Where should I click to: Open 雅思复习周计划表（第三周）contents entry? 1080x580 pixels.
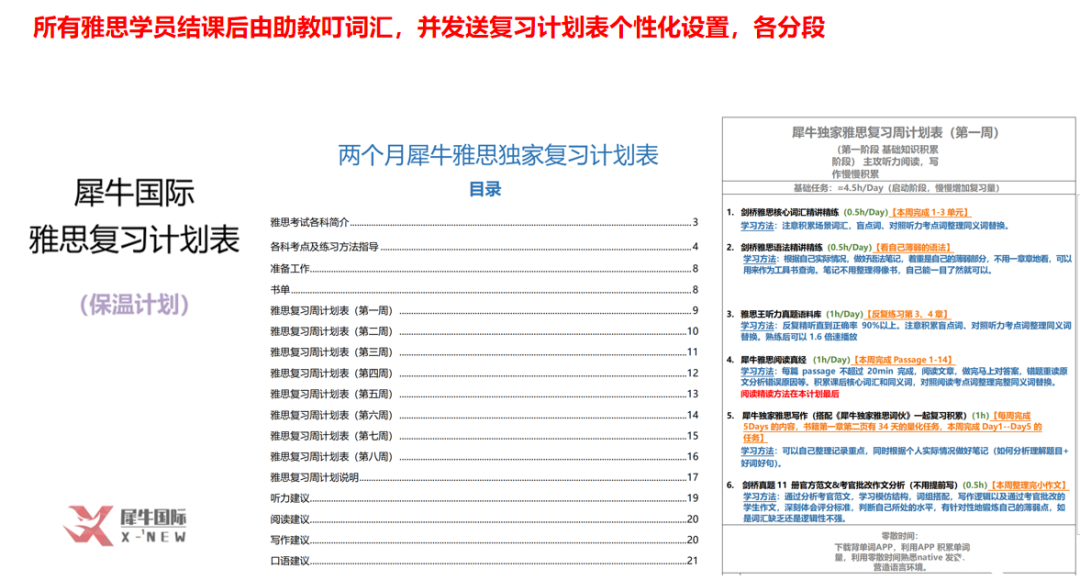pyautogui.click(x=484, y=352)
